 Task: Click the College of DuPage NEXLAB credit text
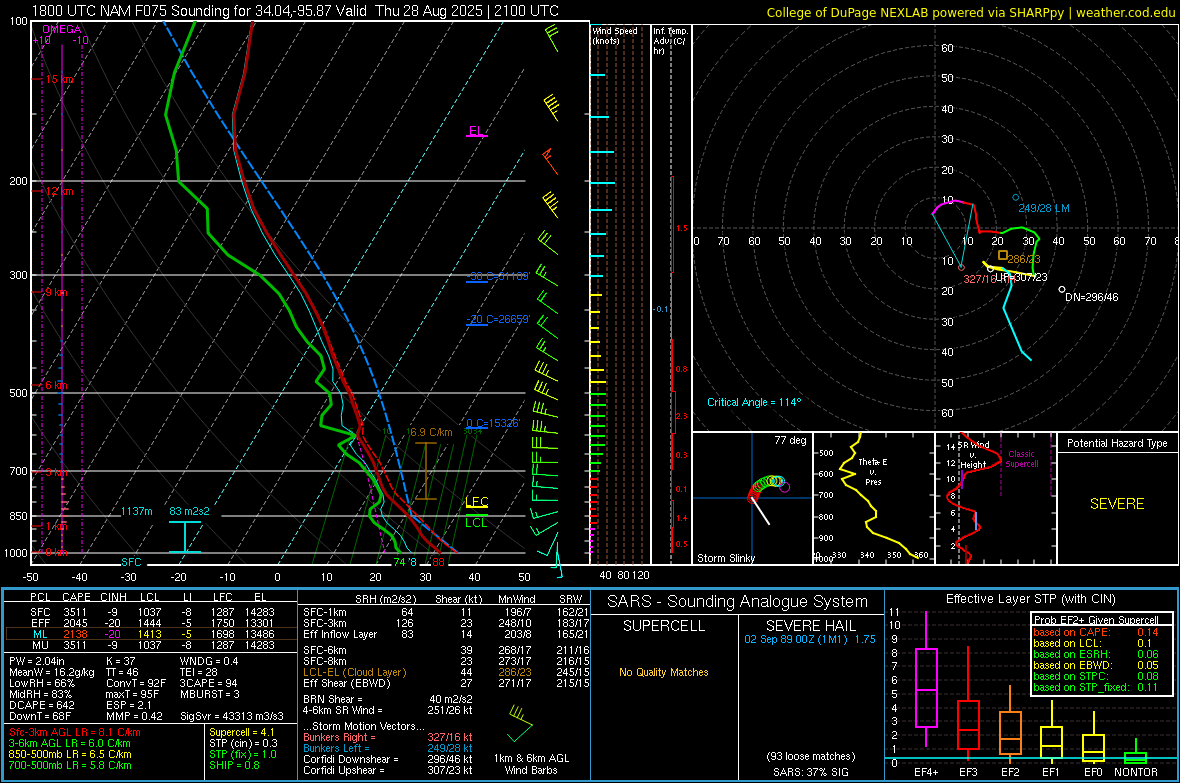pos(971,13)
